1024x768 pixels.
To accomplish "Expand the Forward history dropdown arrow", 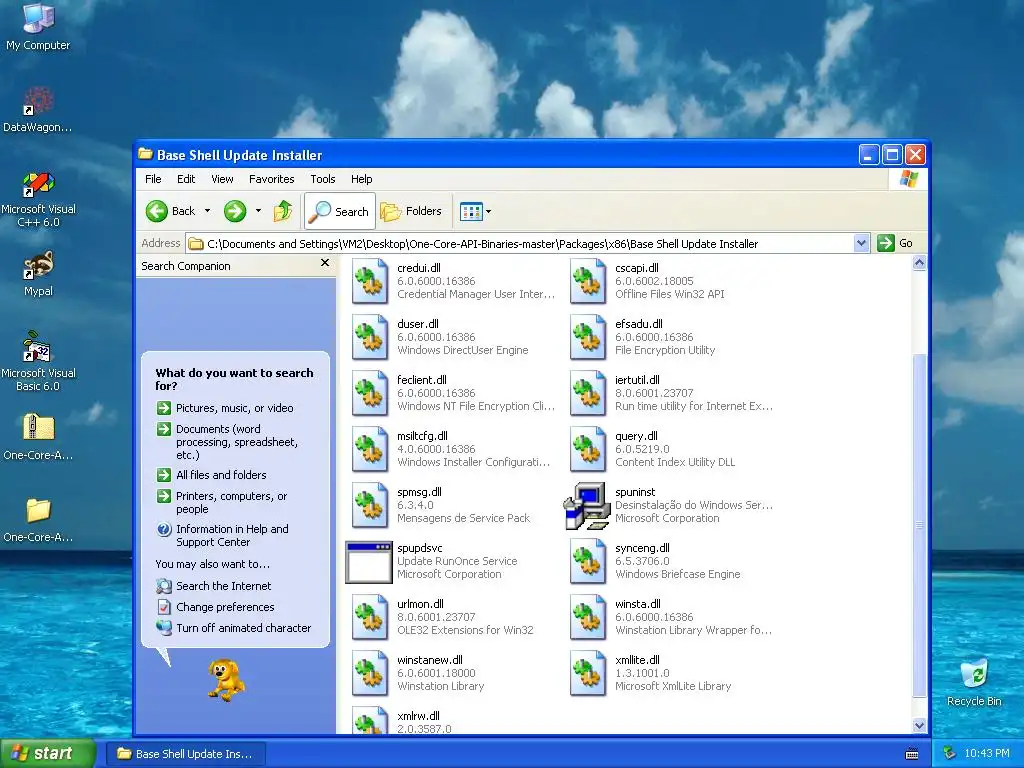I will coord(259,211).
